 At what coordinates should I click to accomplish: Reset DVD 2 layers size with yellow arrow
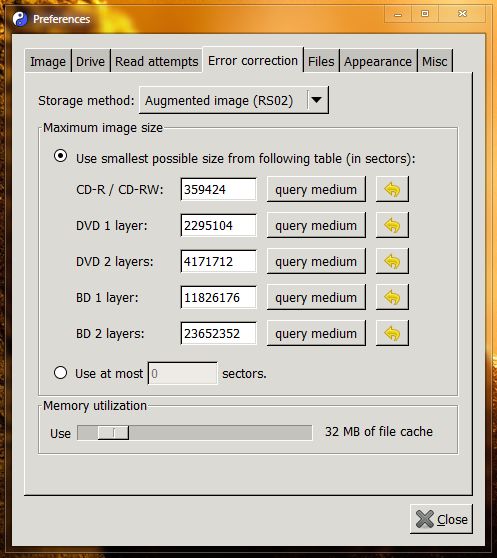[392, 261]
